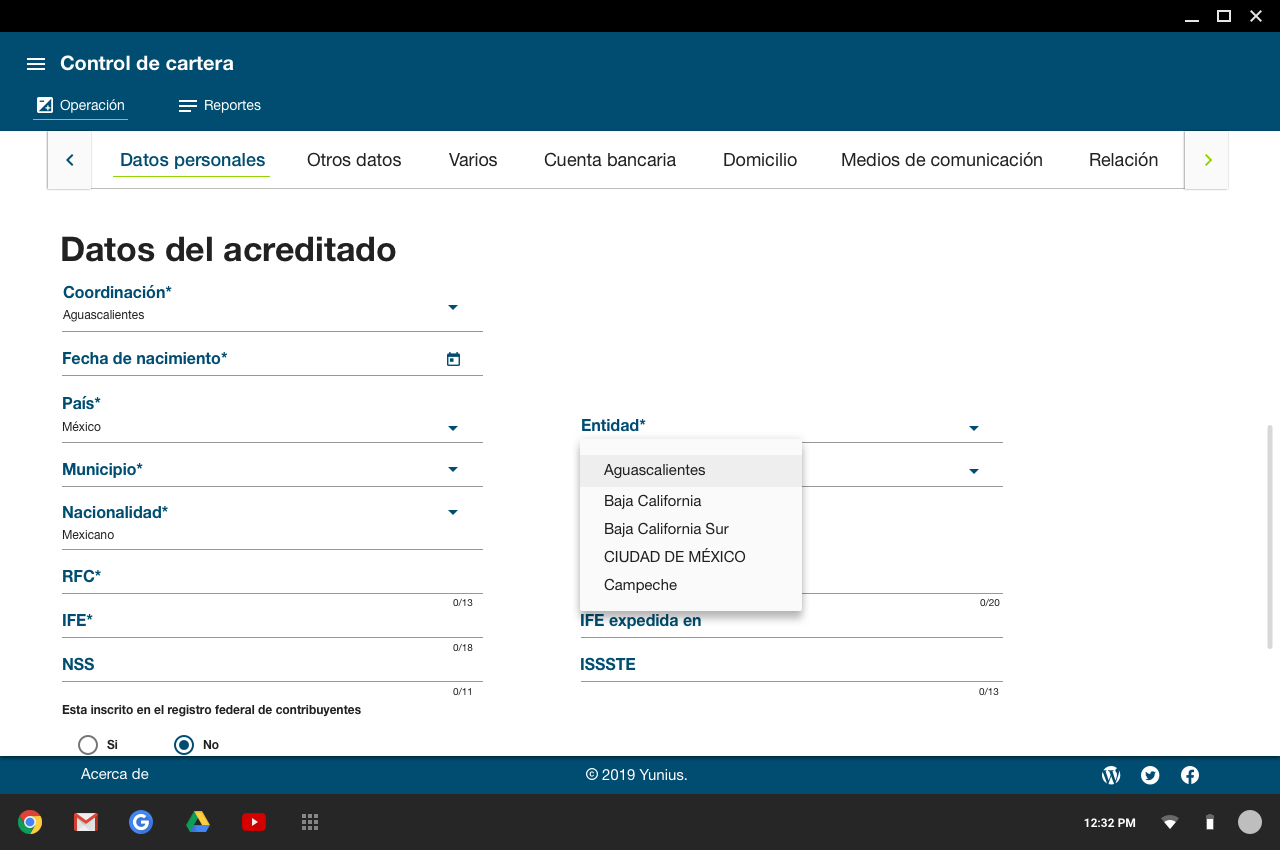Click the 'Acerca de' footer link
1280x850 pixels.
(115, 774)
